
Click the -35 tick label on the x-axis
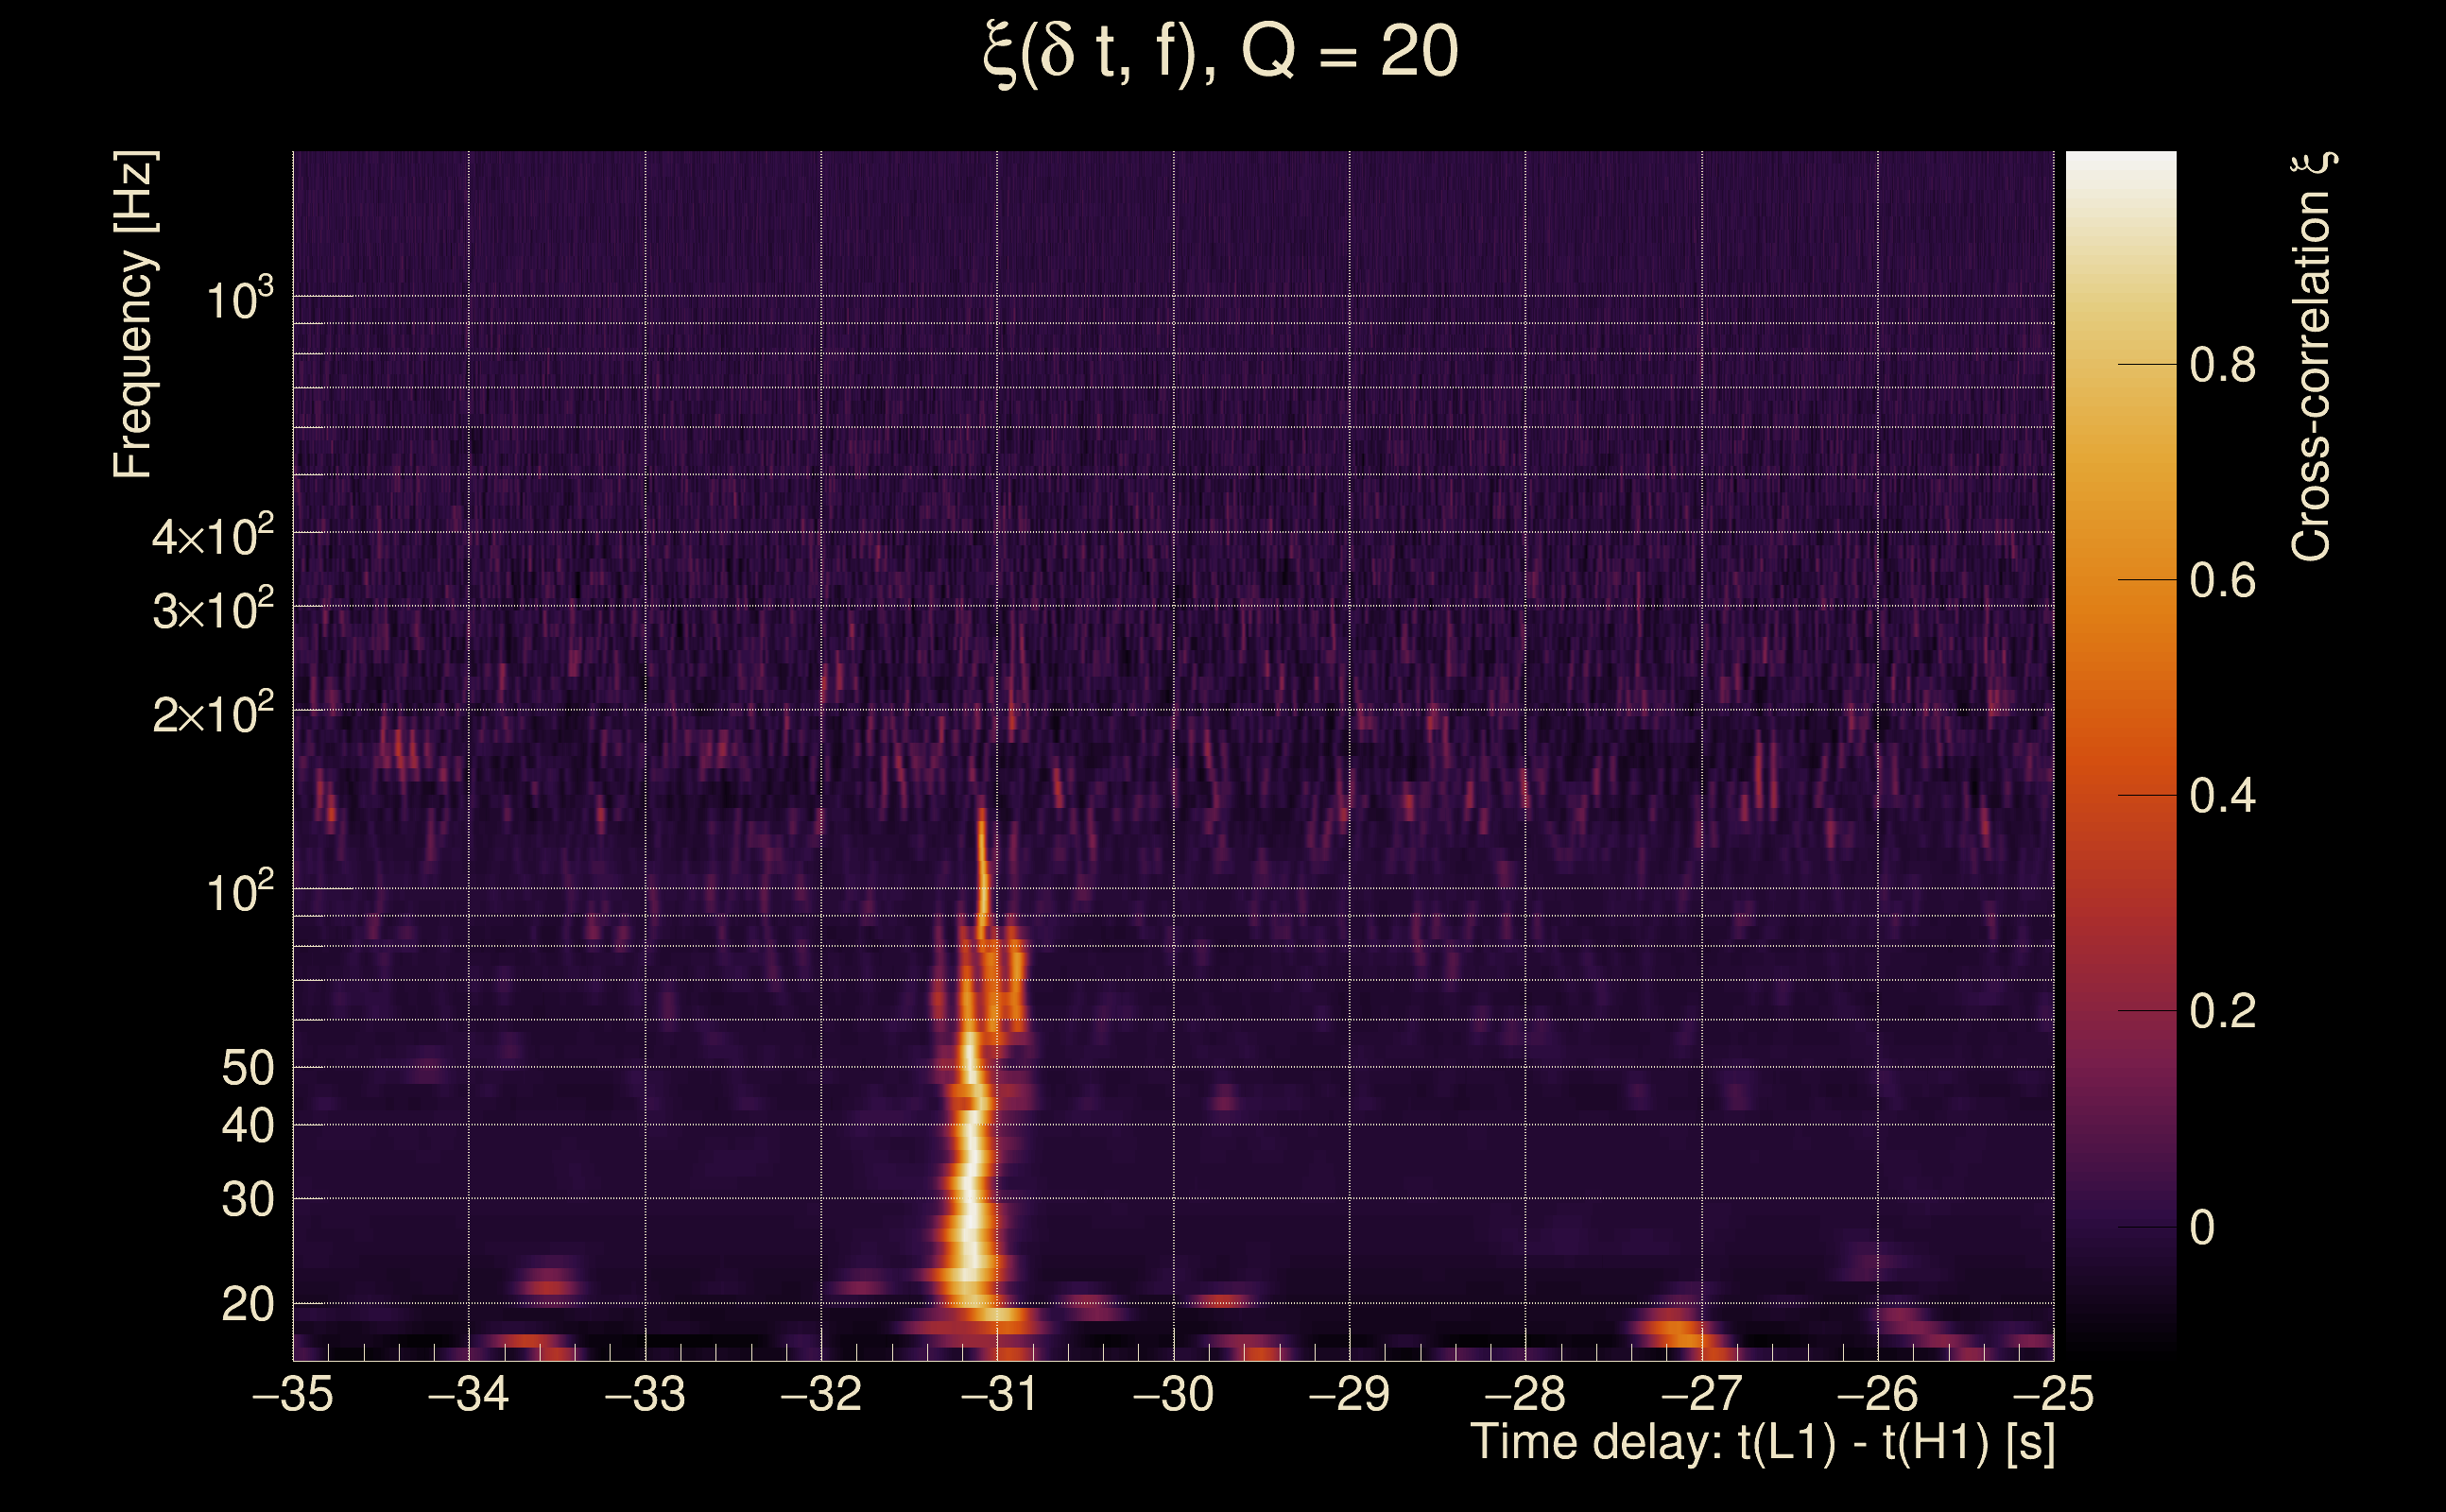pyautogui.click(x=293, y=1394)
